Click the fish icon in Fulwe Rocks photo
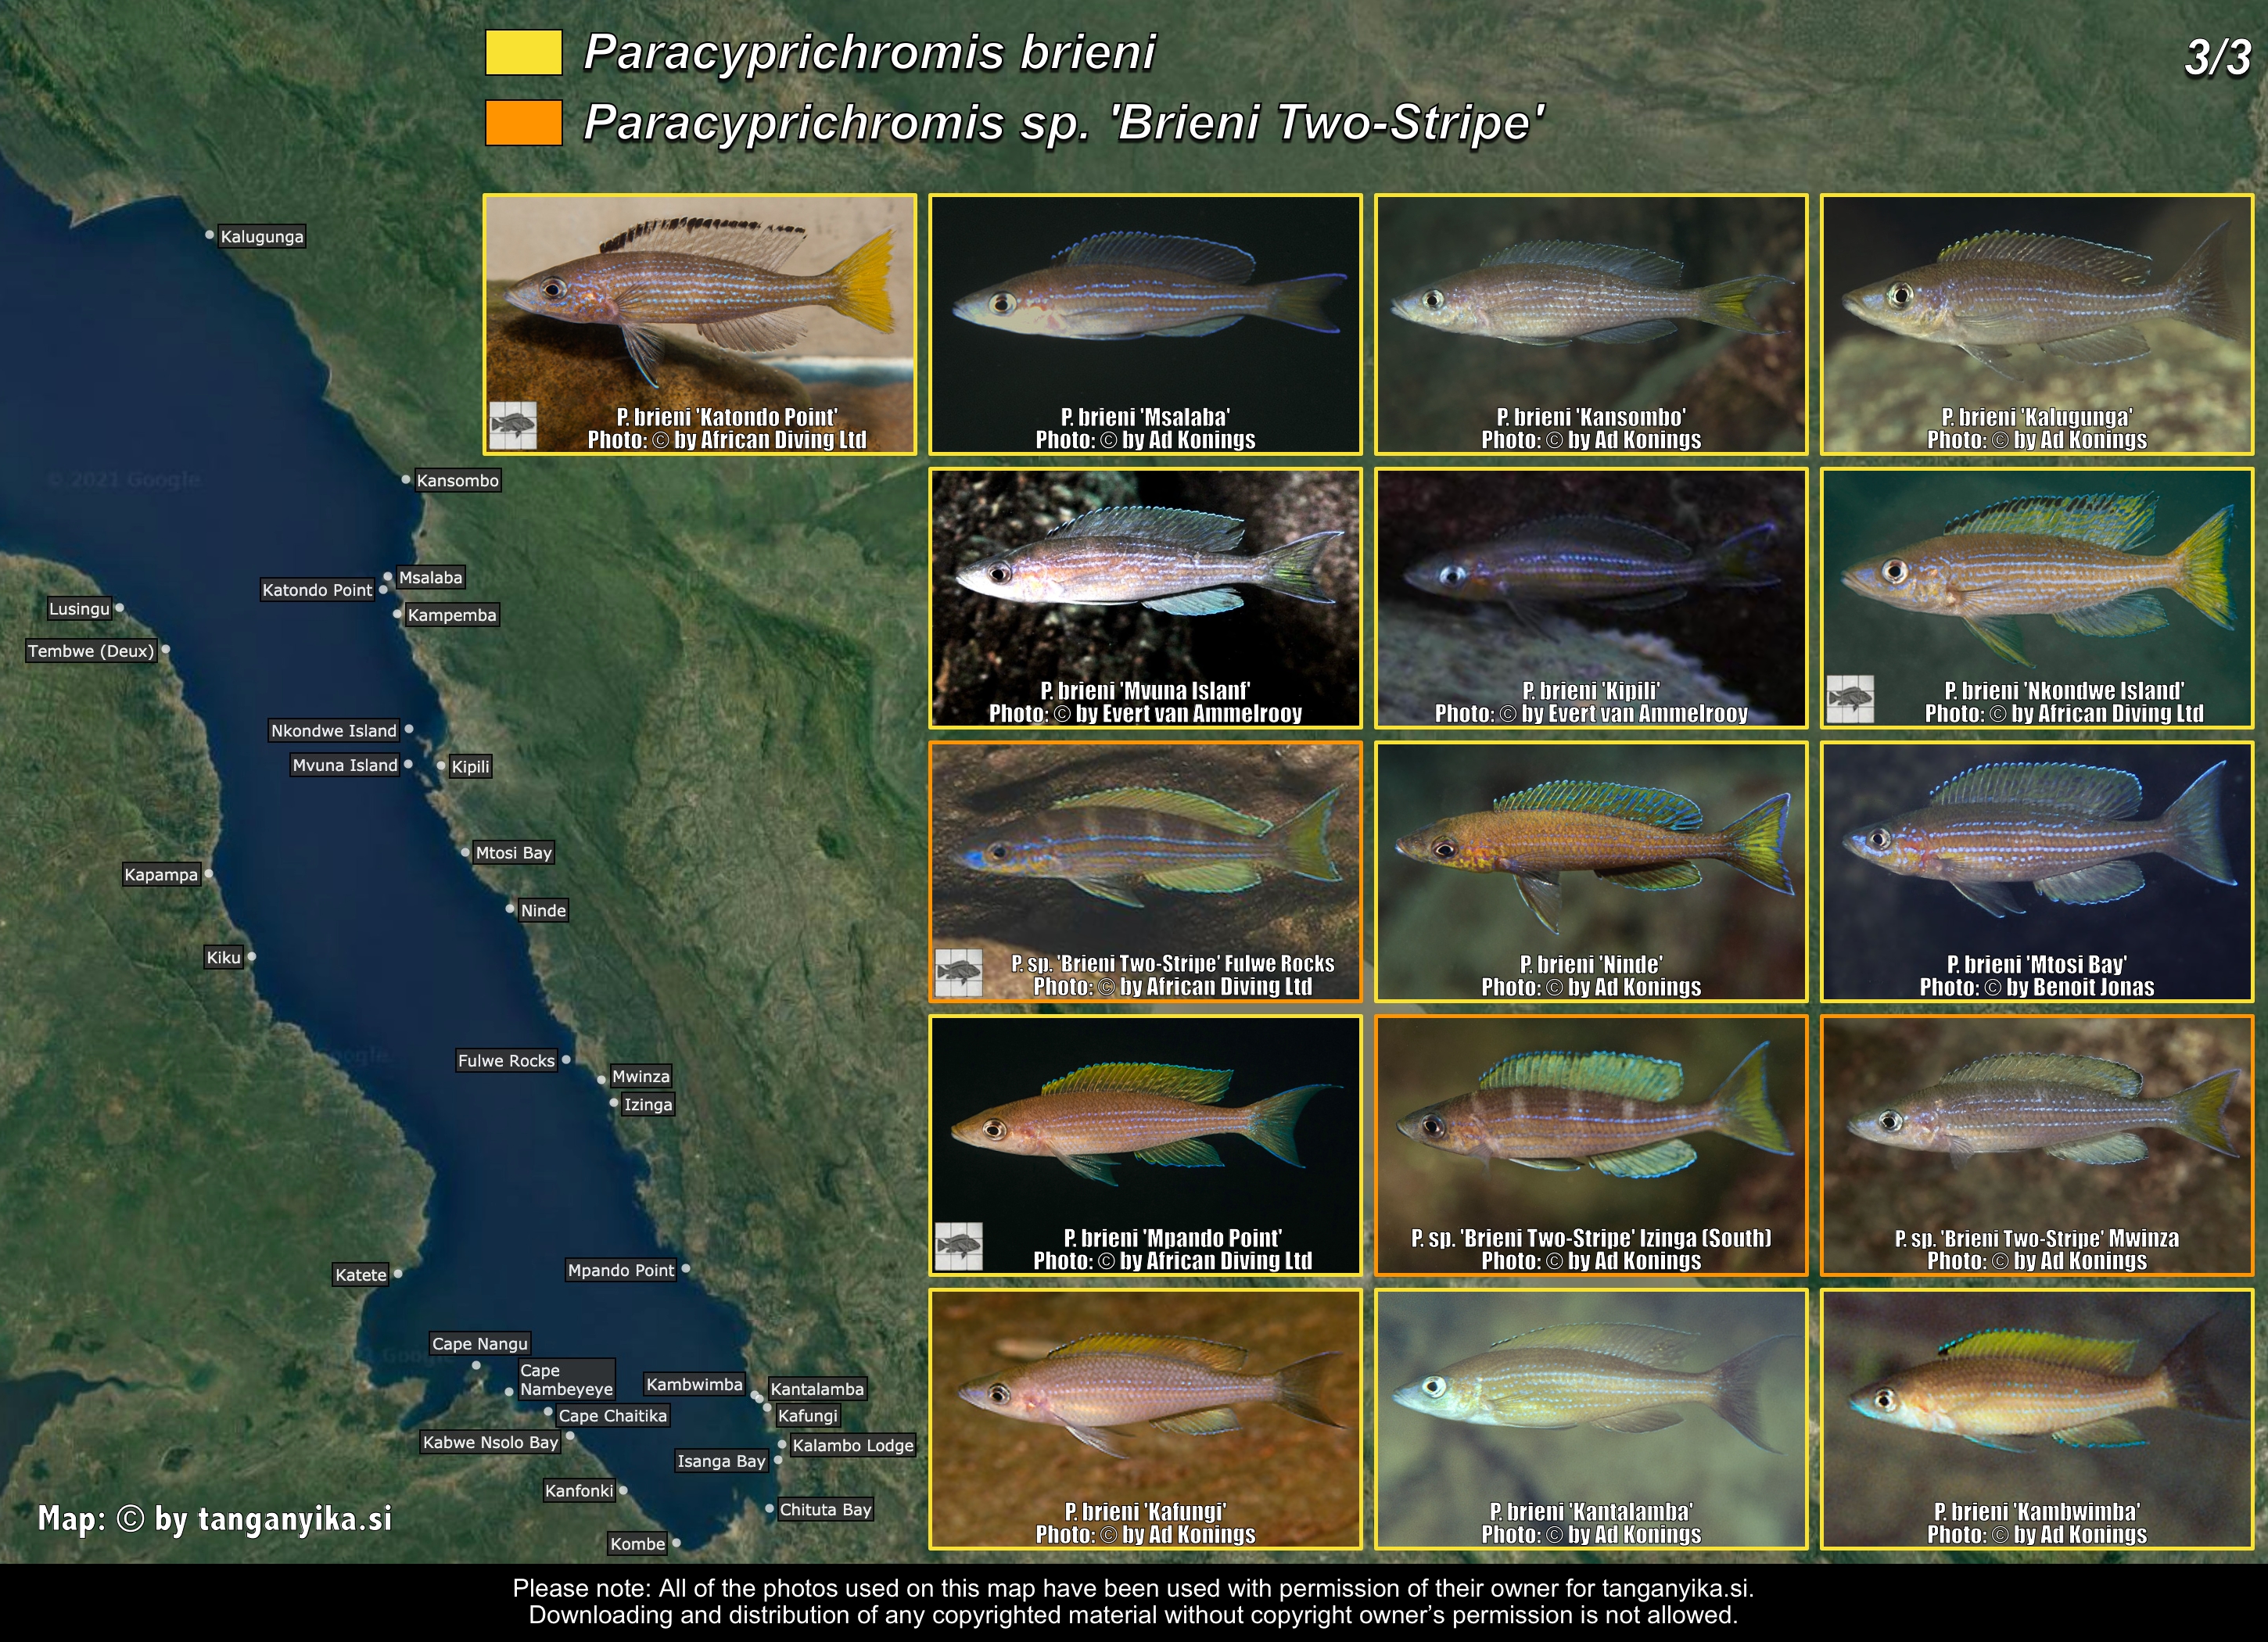The height and width of the screenshot is (1642, 2268). pos(958,972)
